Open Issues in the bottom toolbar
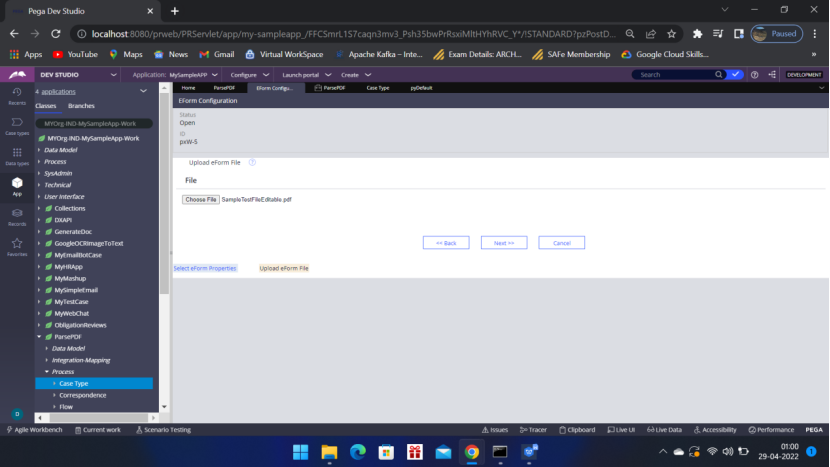Screen dimensions: 830x467 click(495, 429)
